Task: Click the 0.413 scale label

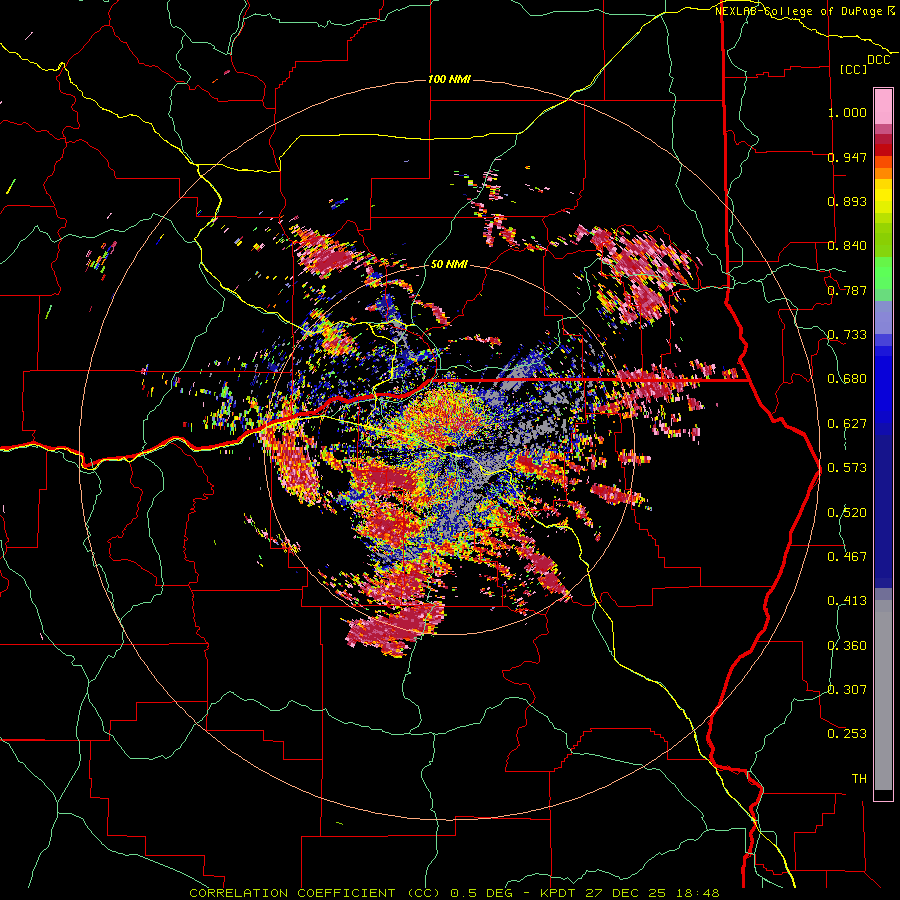Action: [x=847, y=600]
